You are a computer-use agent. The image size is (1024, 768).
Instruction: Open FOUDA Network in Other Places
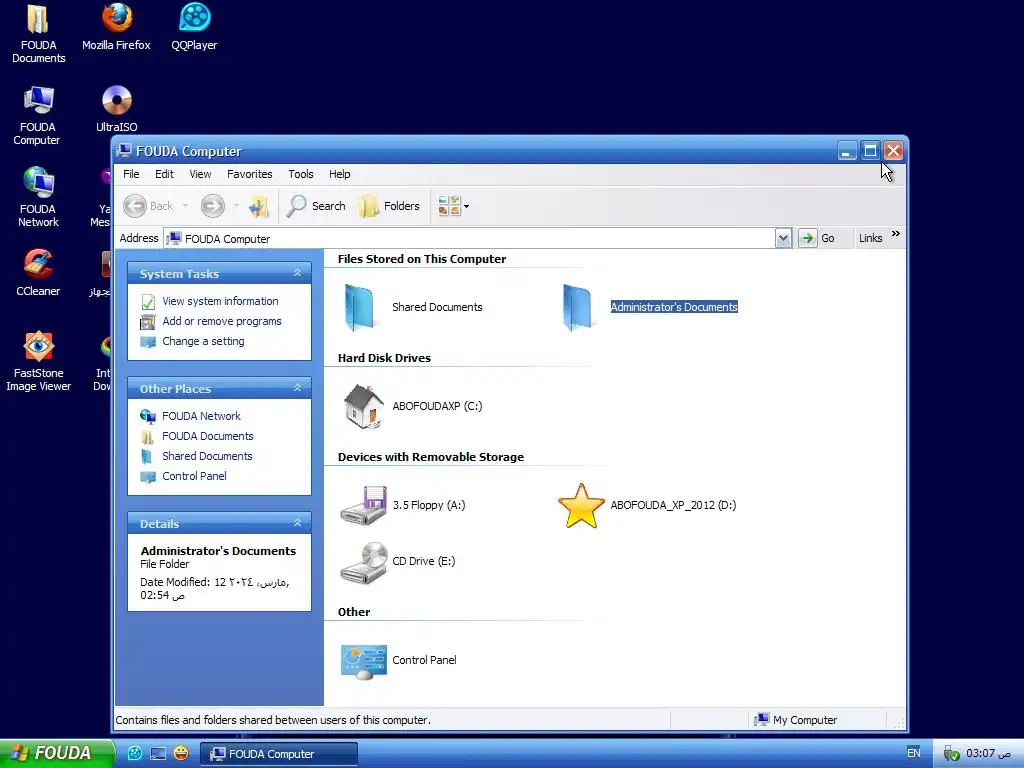coord(201,416)
